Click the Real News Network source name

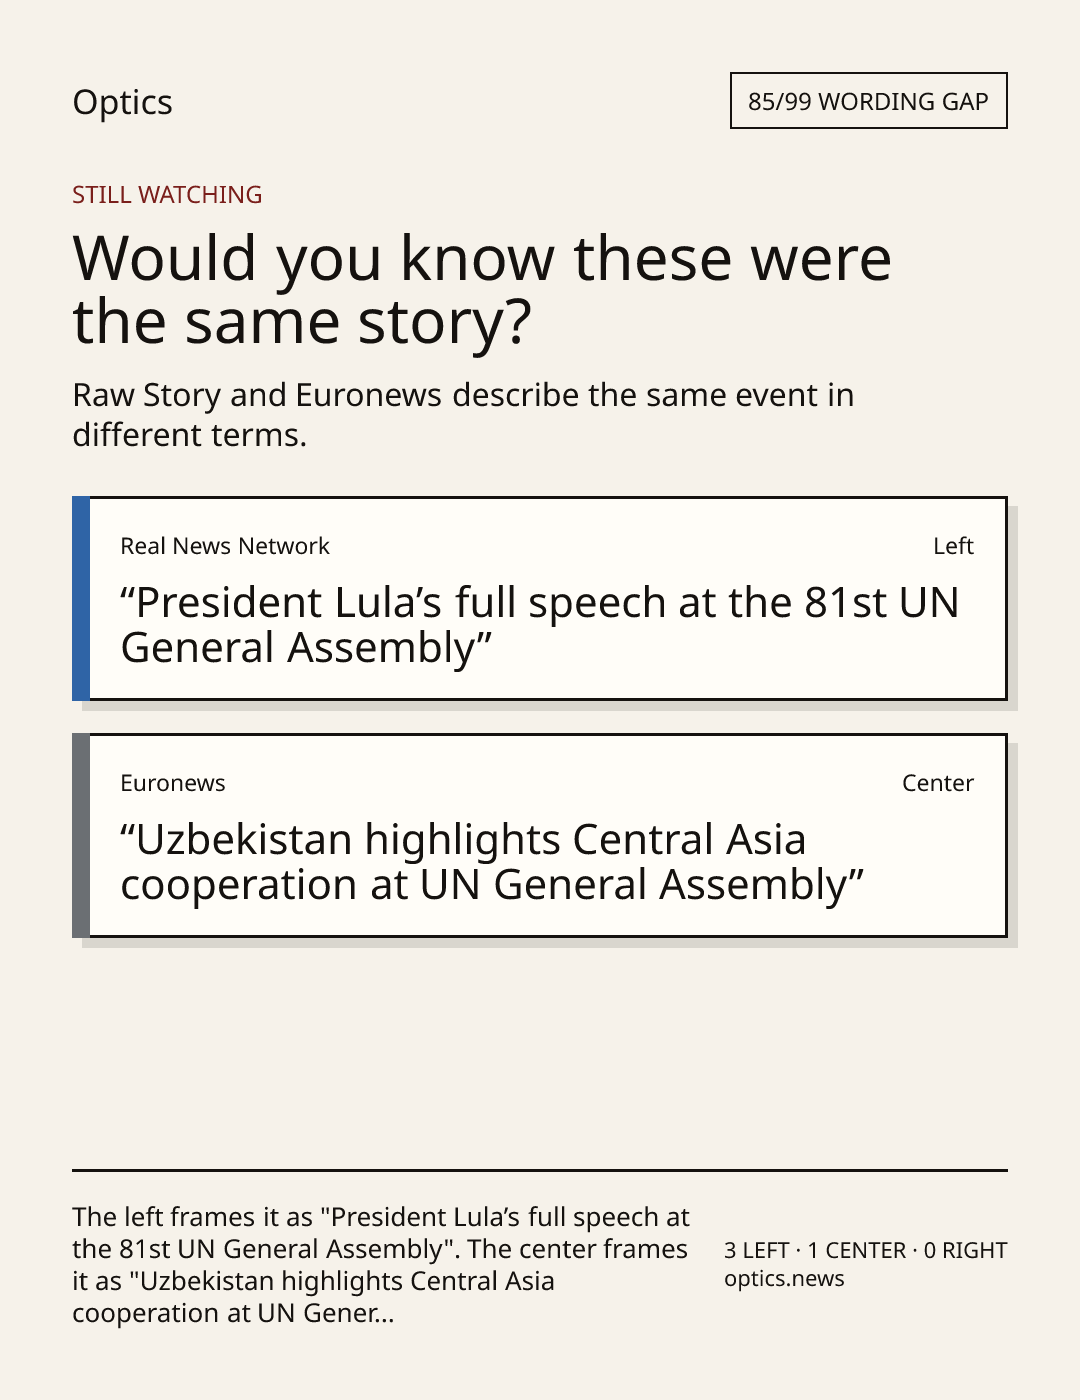[225, 546]
